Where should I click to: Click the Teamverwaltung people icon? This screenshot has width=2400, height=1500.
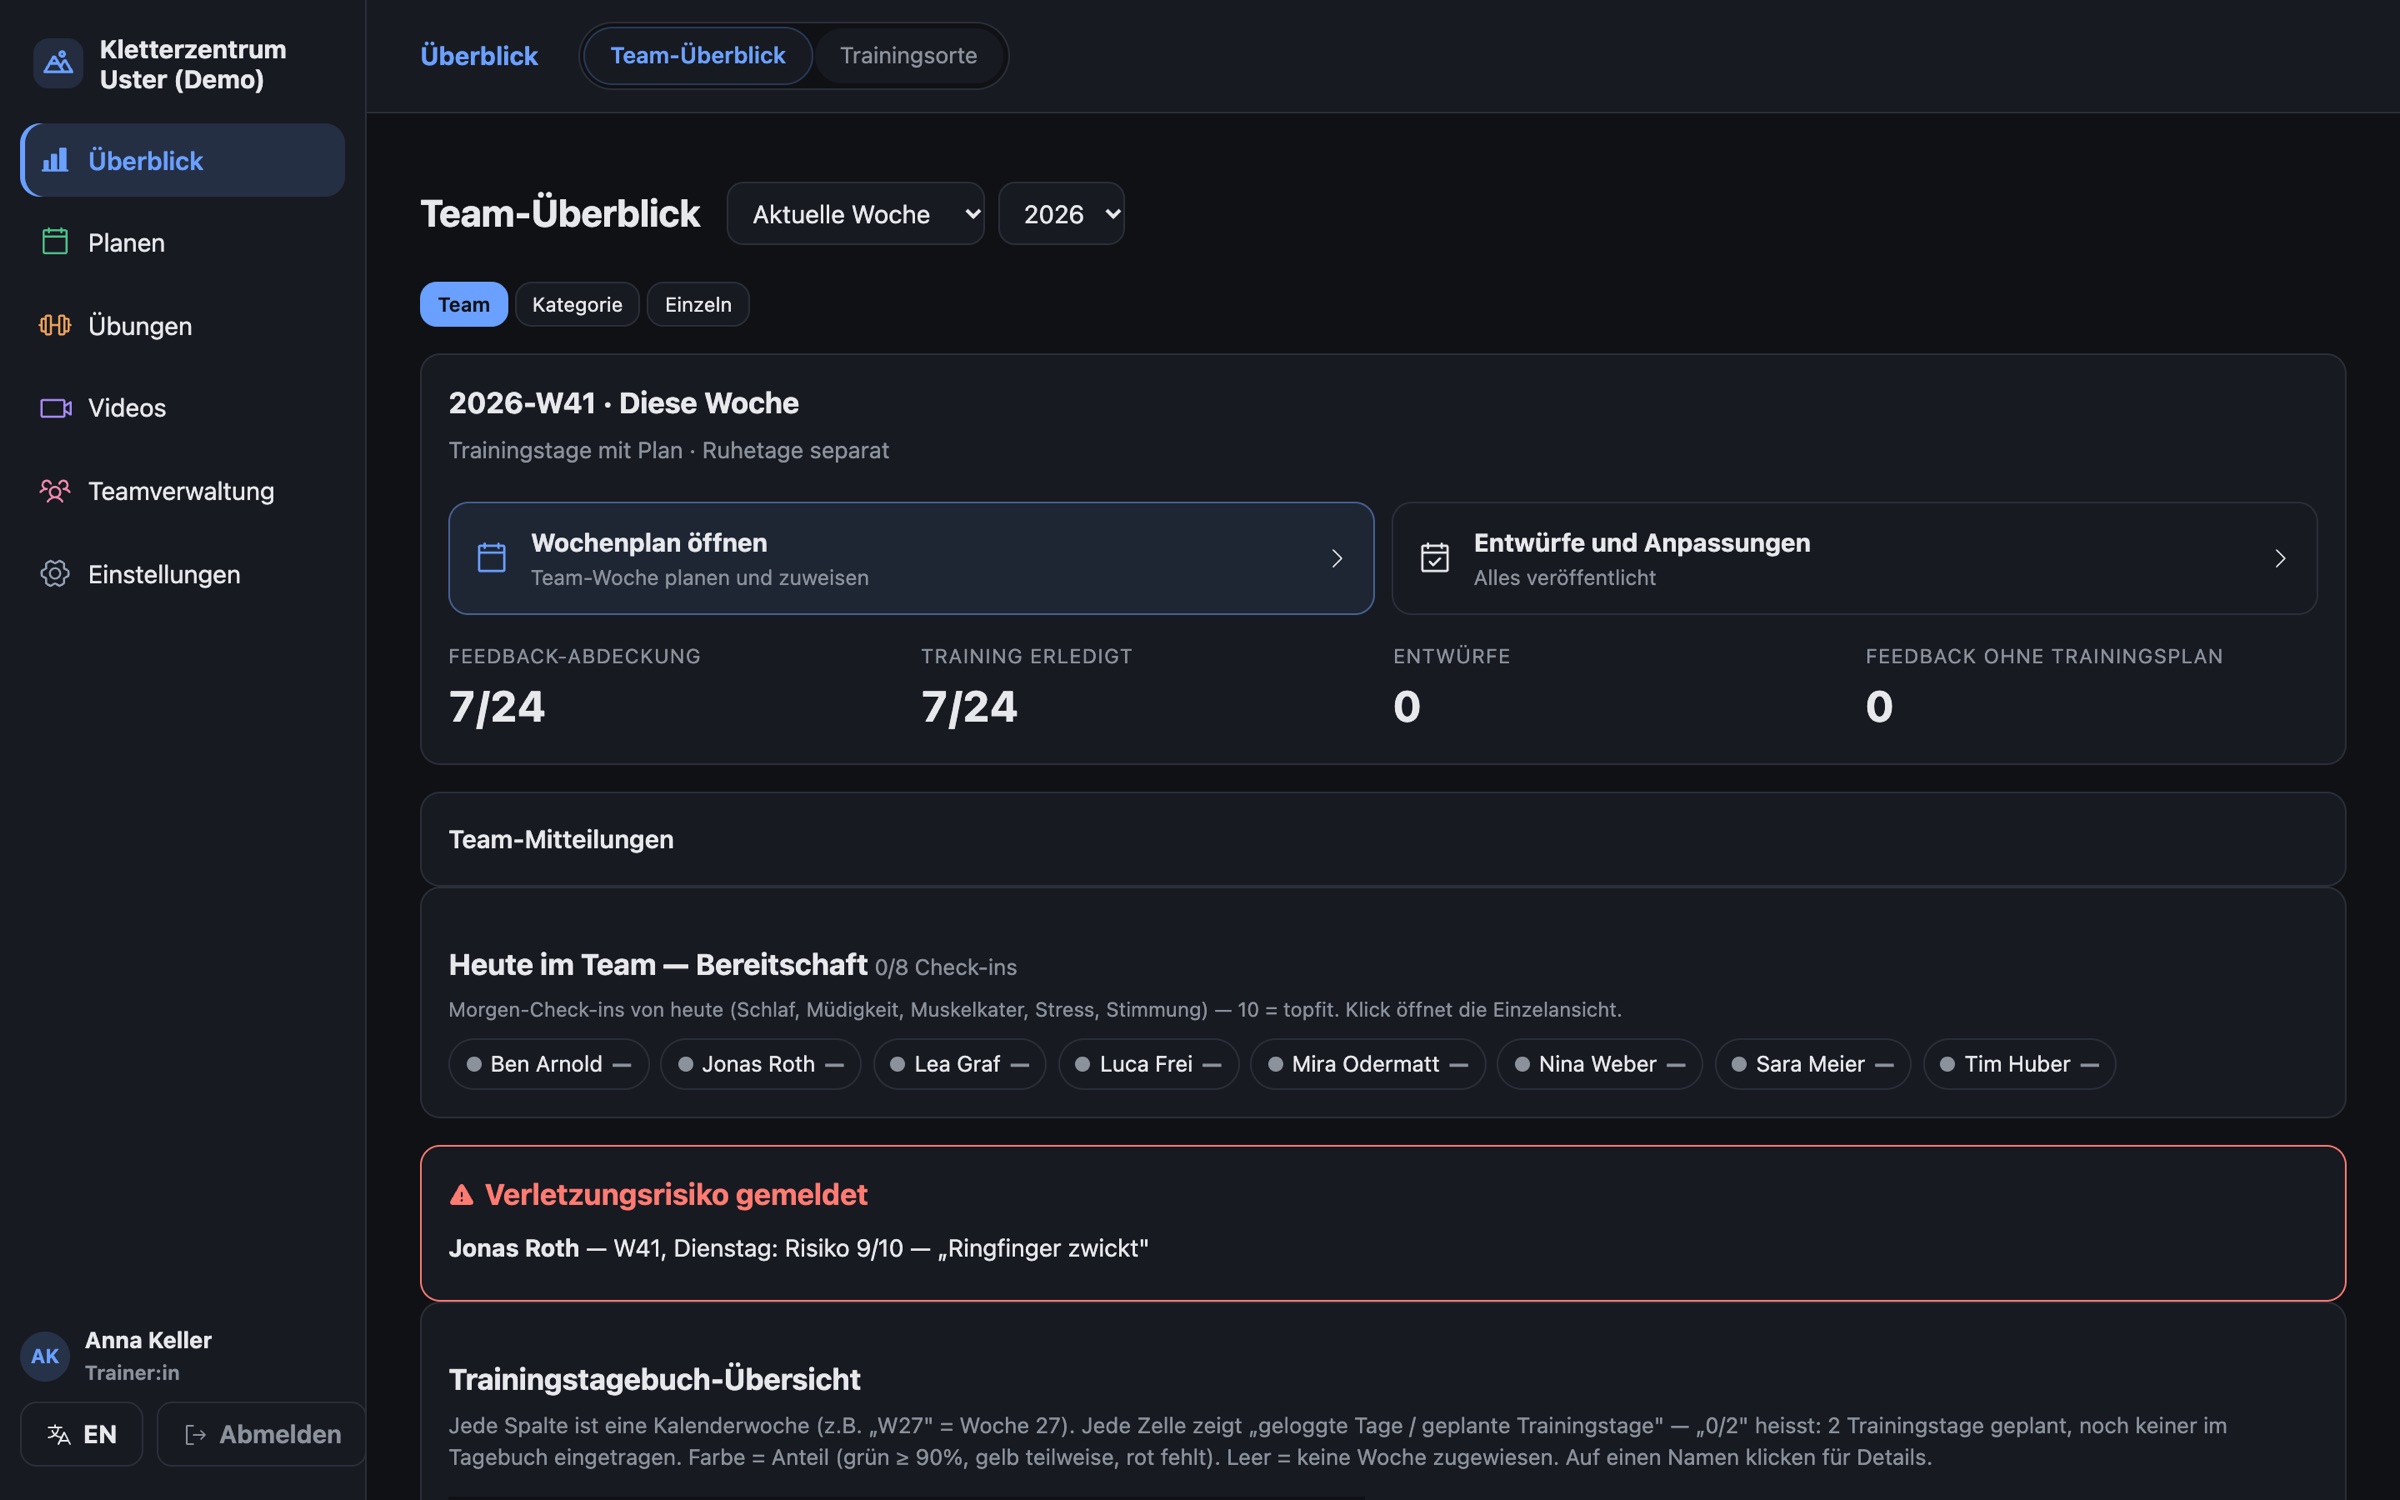[x=55, y=491]
